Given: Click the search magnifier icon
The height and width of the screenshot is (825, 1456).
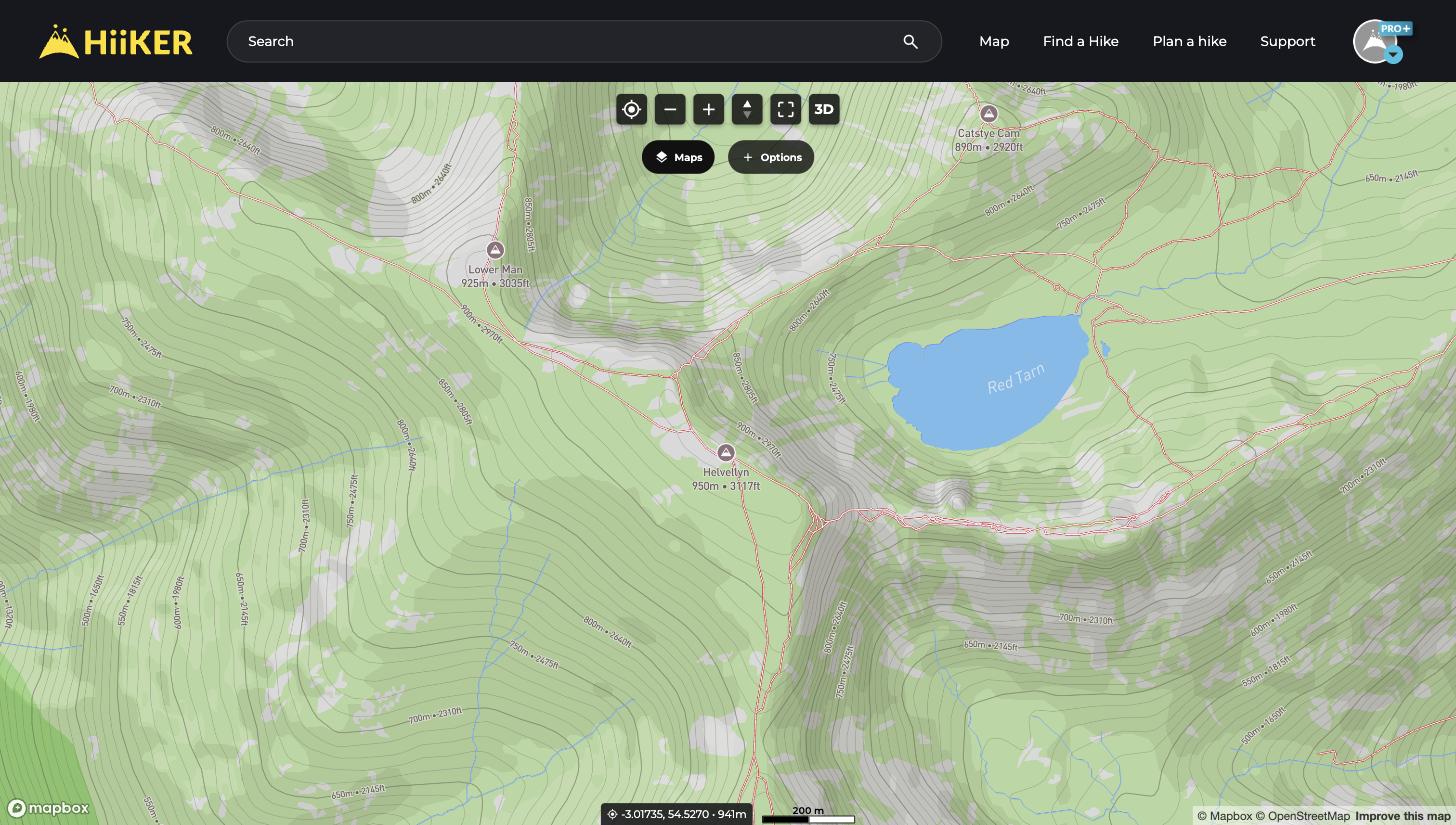Looking at the screenshot, I should pos(910,42).
